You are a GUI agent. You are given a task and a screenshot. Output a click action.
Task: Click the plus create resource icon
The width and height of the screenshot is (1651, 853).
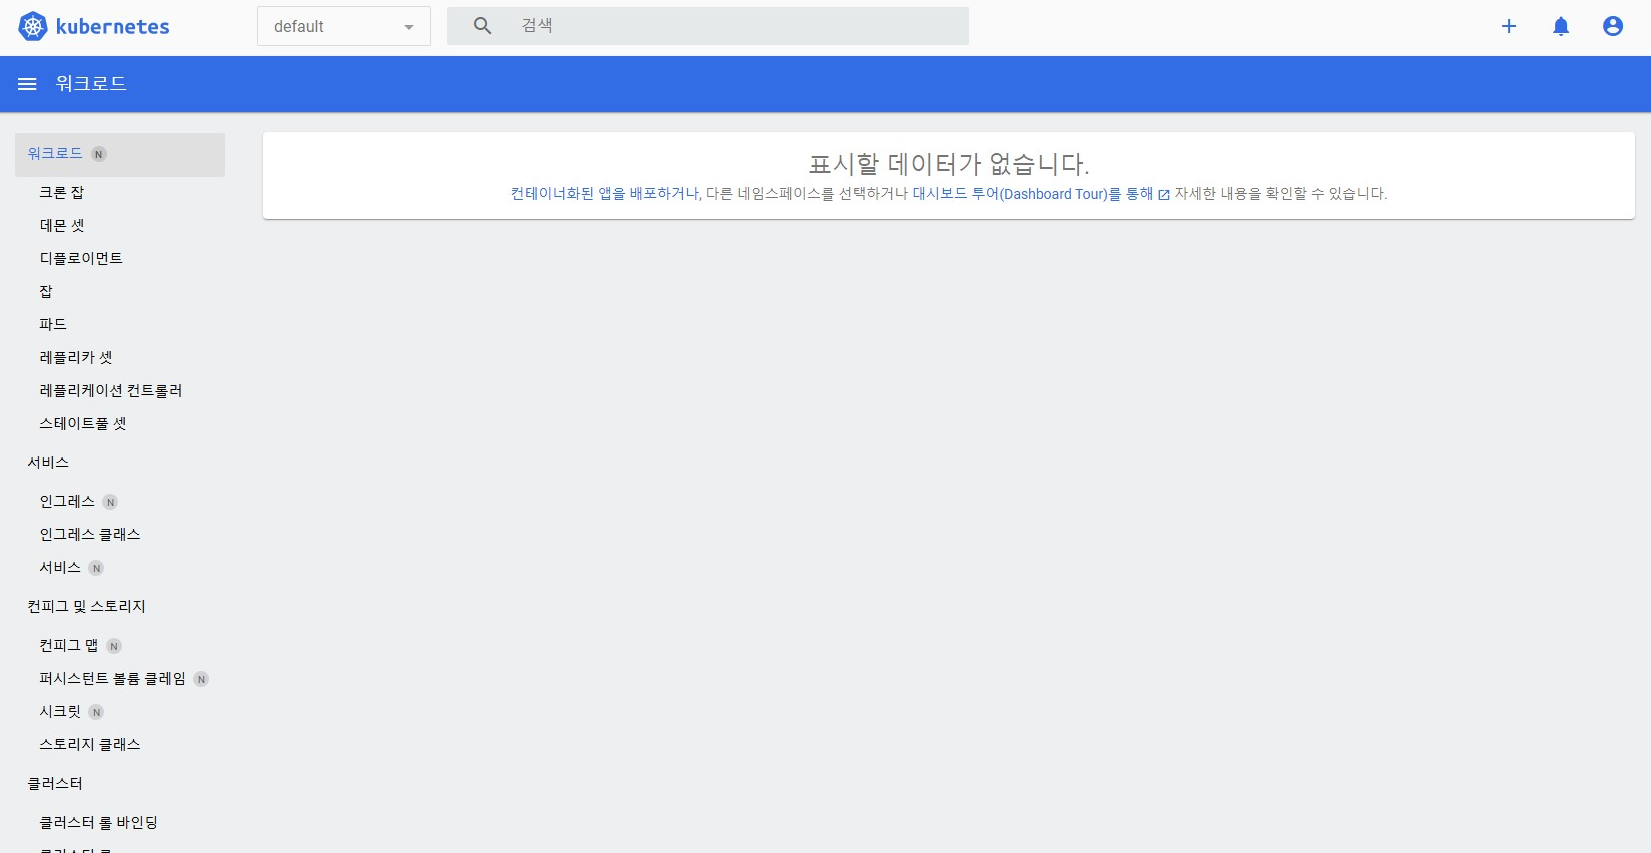(x=1509, y=26)
